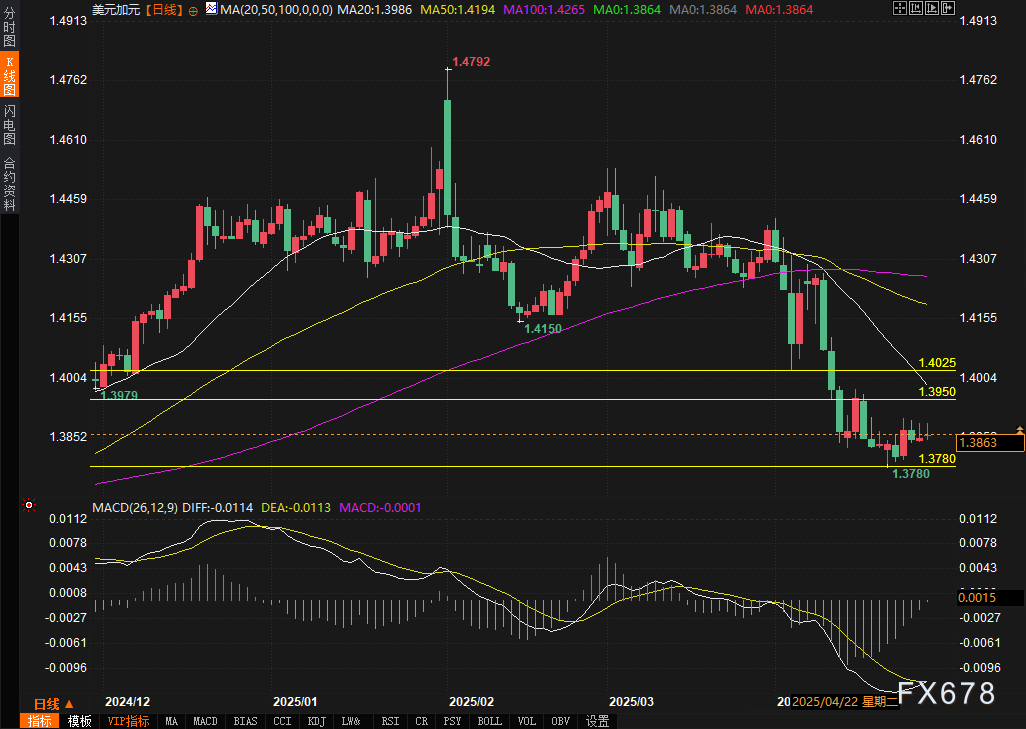Click the orange crosshair icon beside 日线
Screen dimensions: 1026x729
click(193, 8)
